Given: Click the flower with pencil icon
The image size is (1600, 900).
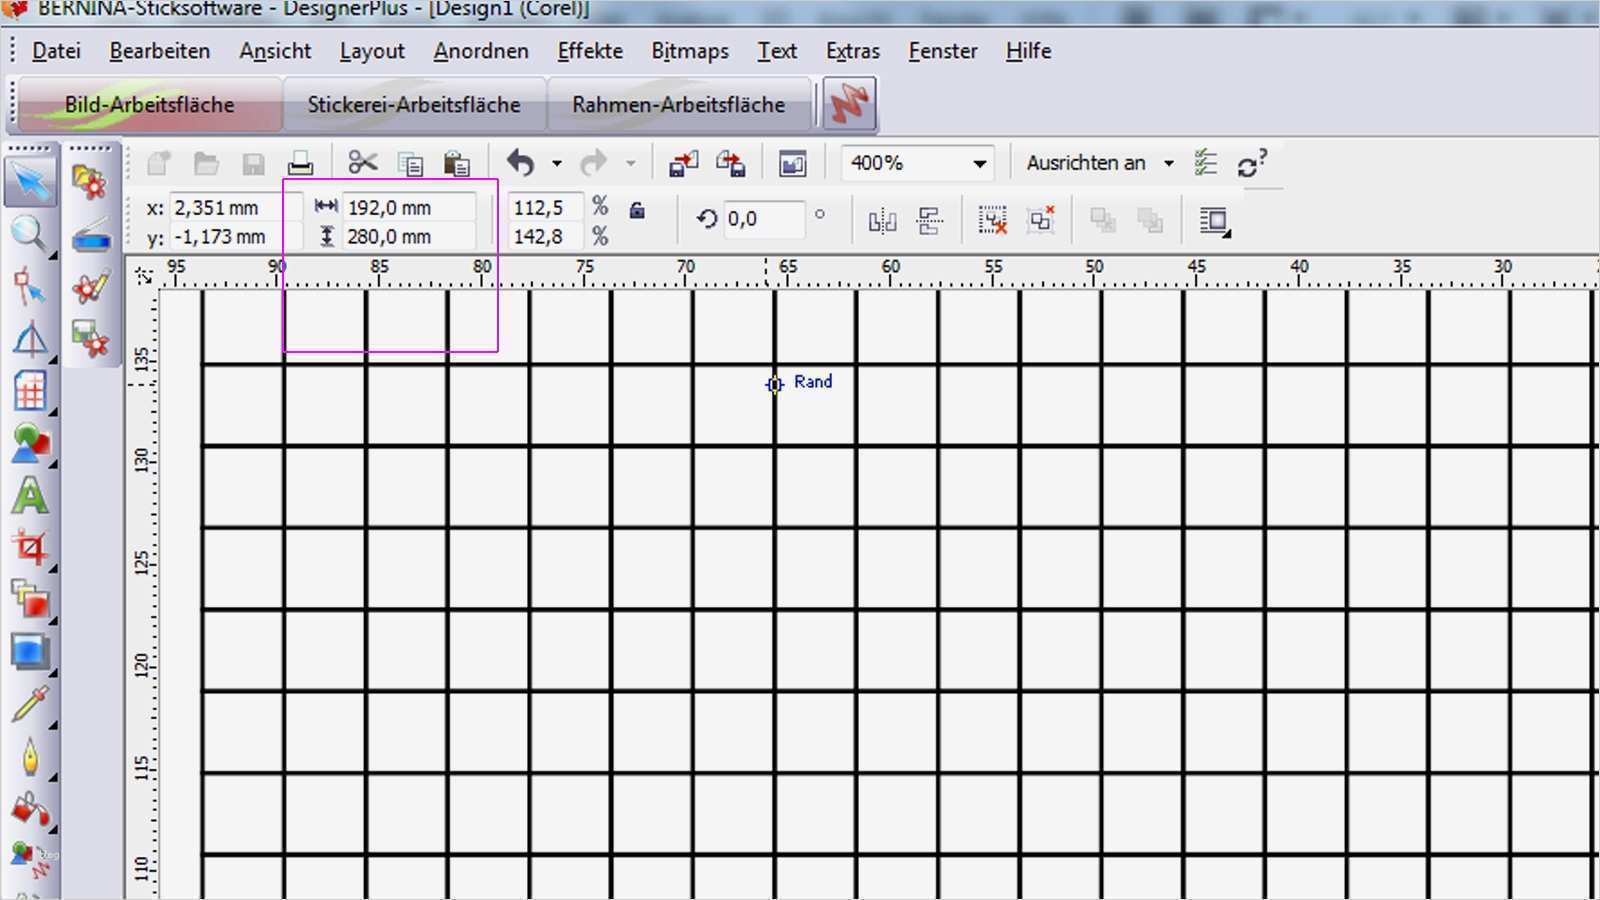Looking at the screenshot, I should pyautogui.click(x=90, y=288).
